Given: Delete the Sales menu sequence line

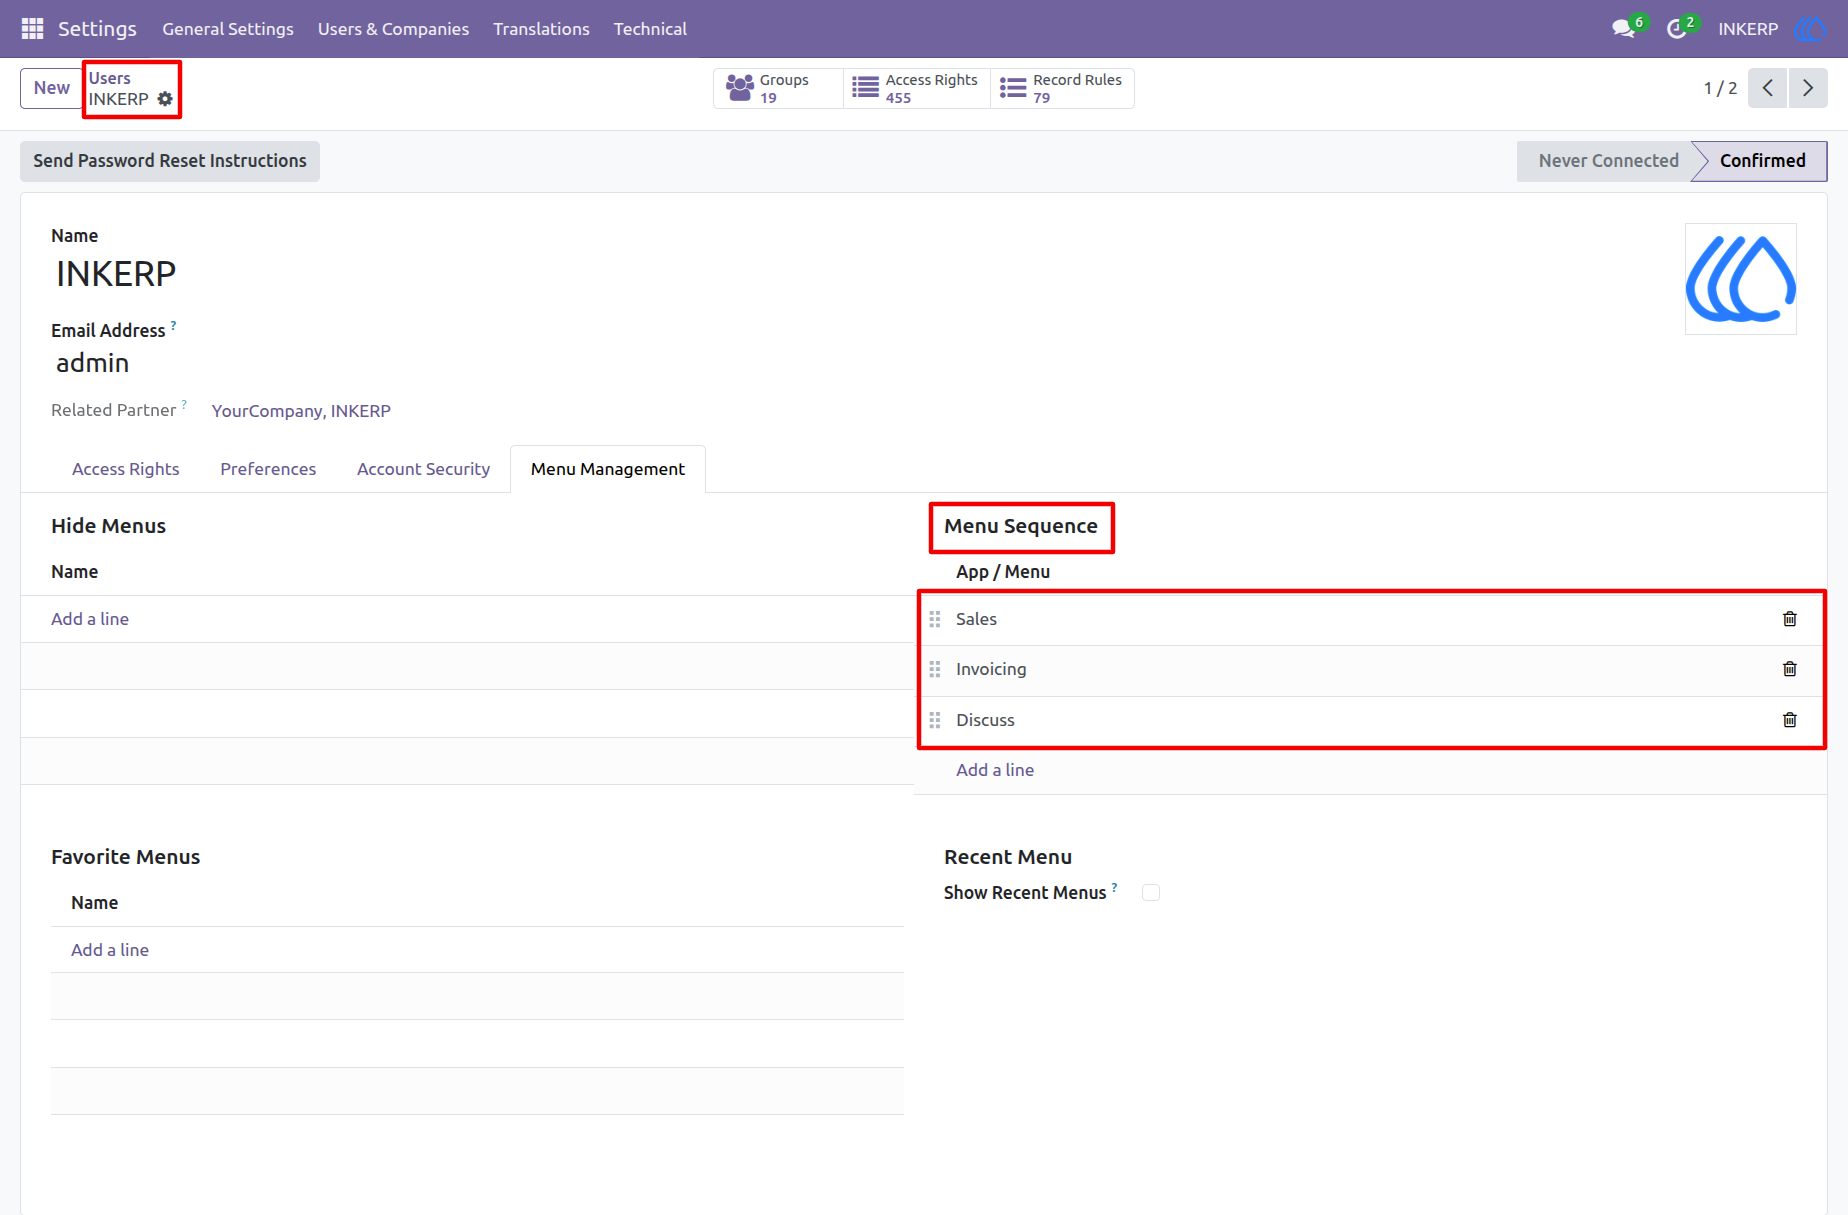Looking at the screenshot, I should [1790, 619].
